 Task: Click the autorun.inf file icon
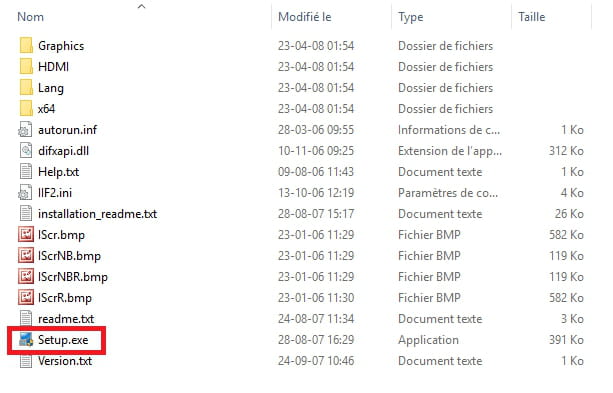click(x=25, y=130)
